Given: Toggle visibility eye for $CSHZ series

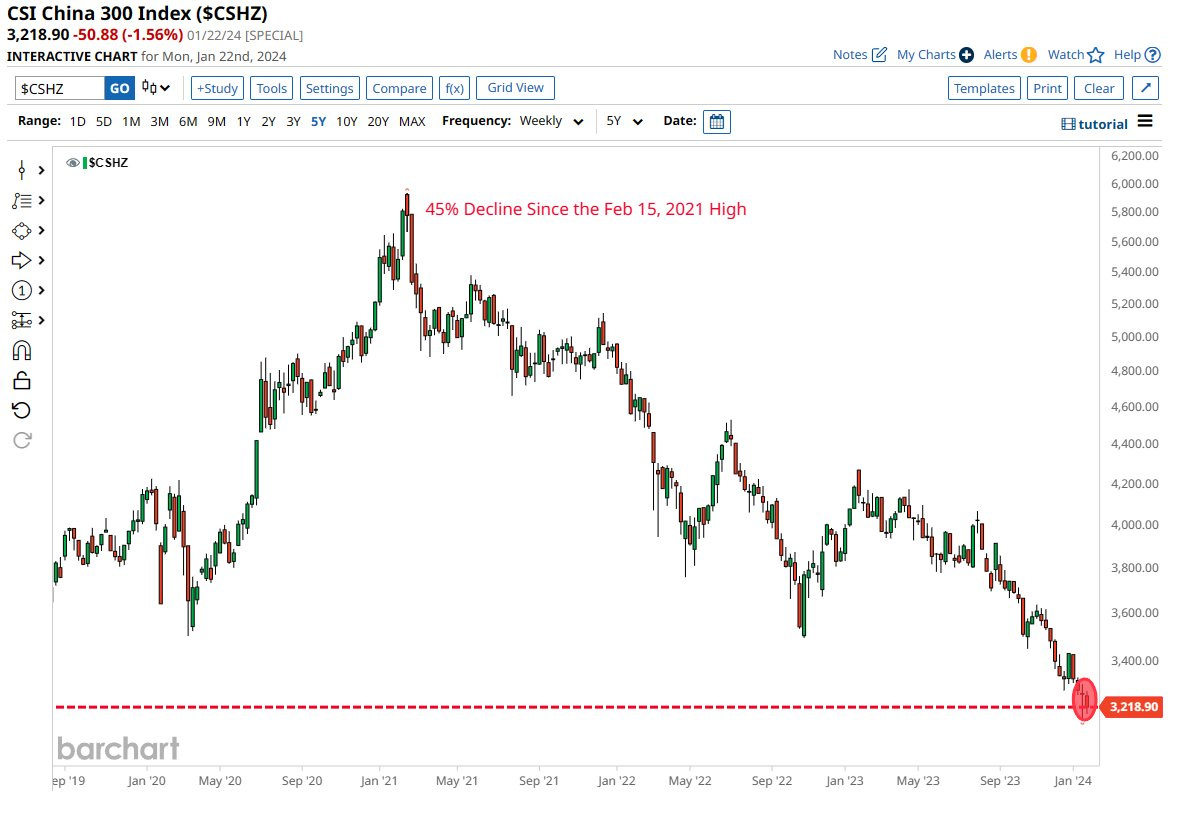Looking at the screenshot, I should (x=73, y=162).
